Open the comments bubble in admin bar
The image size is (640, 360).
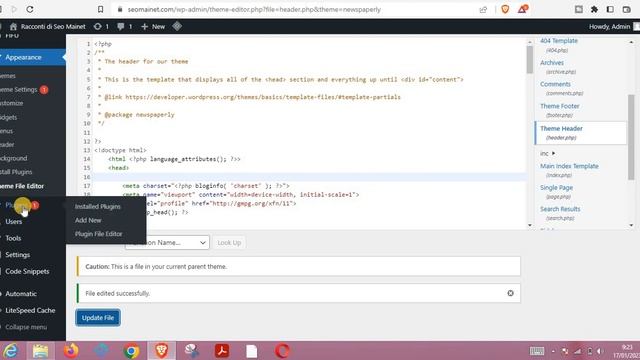coord(124,27)
